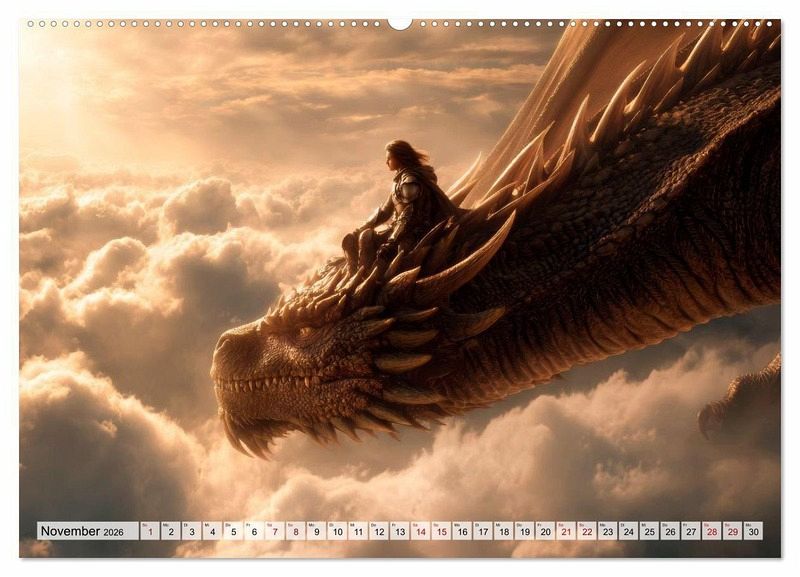800x577 pixels.
Task: Select day 29 in the calendar strip
Action: [x=732, y=531]
